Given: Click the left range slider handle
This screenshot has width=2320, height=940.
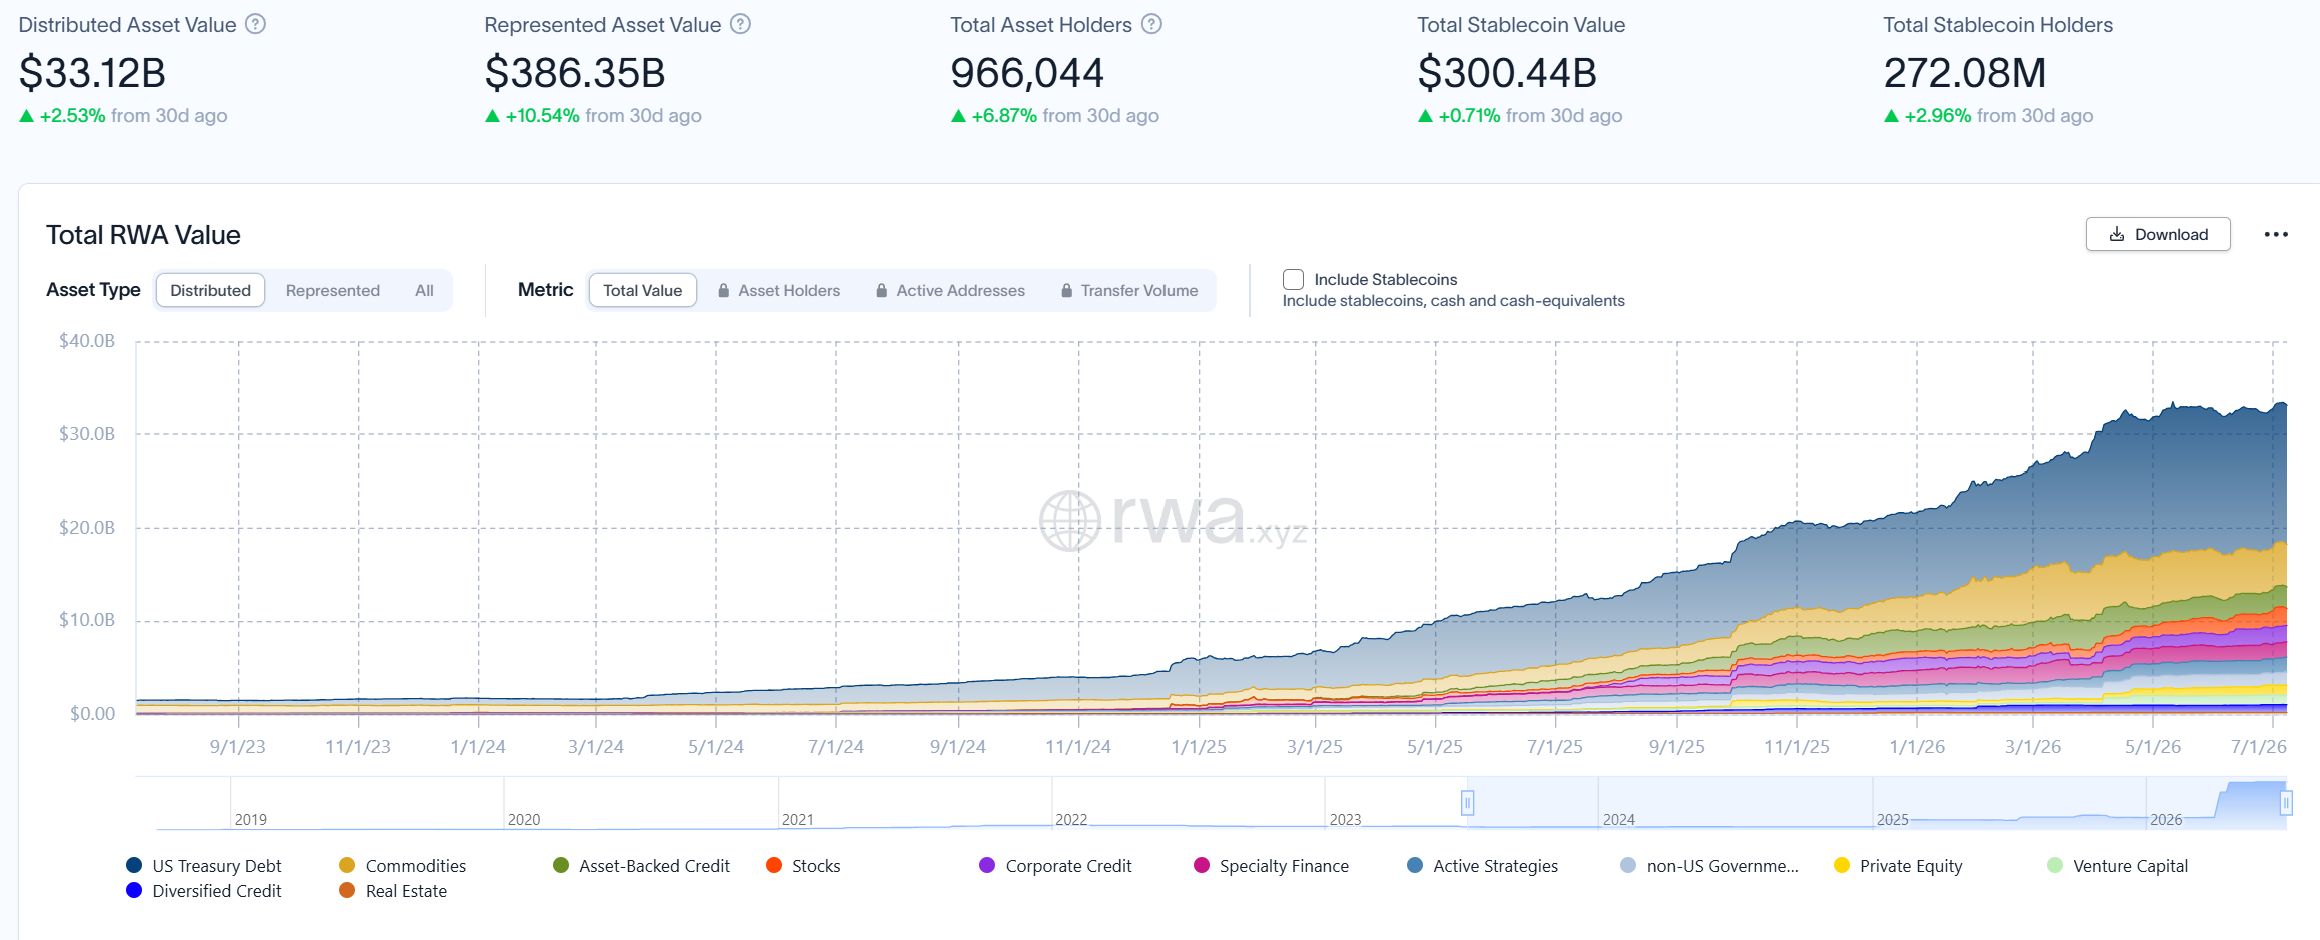Looking at the screenshot, I should [1467, 802].
